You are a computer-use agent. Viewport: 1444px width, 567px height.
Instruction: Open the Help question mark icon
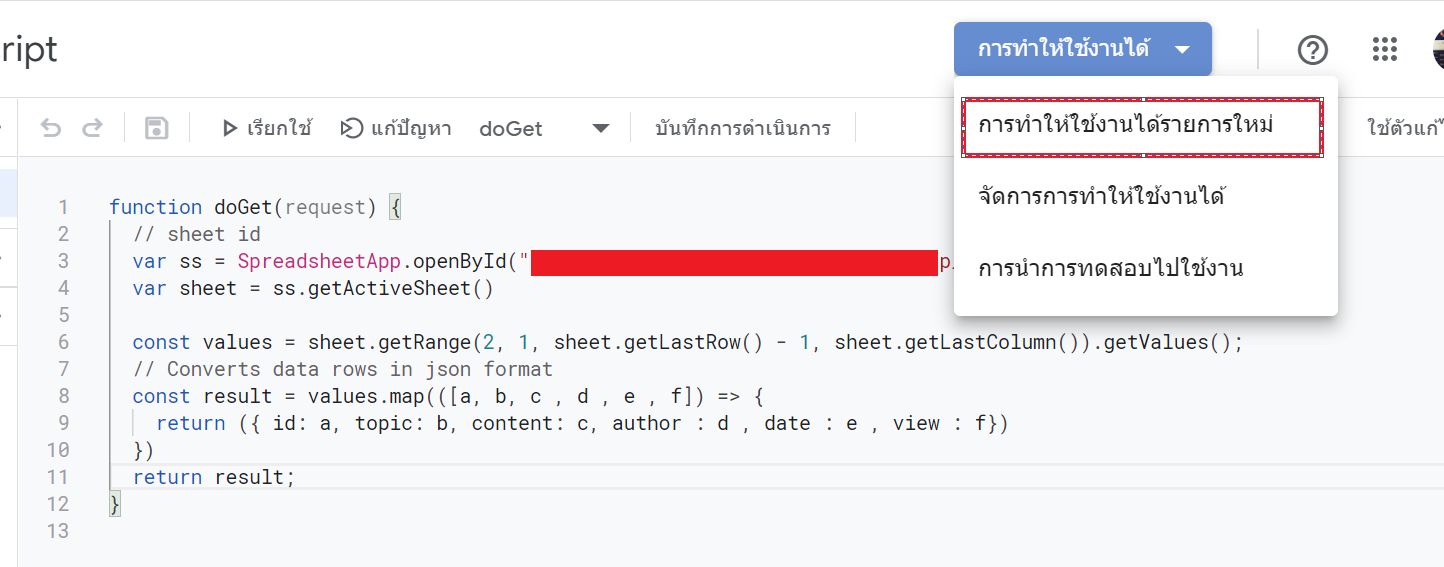[x=1312, y=49]
